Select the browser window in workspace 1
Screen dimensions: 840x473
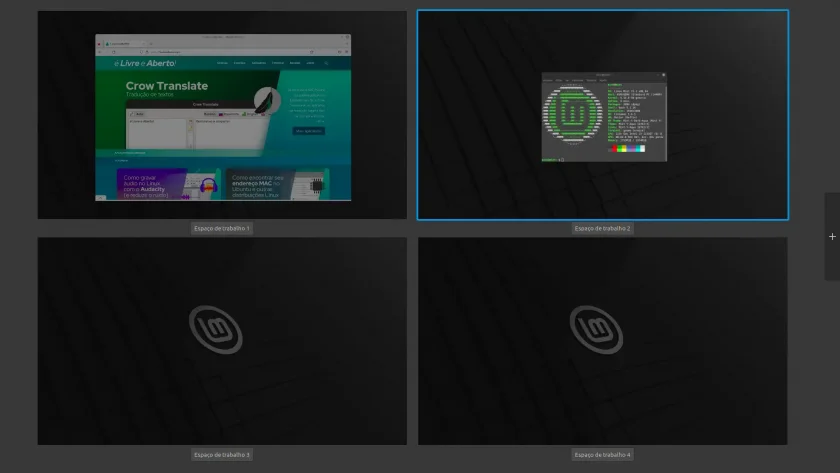(223, 117)
